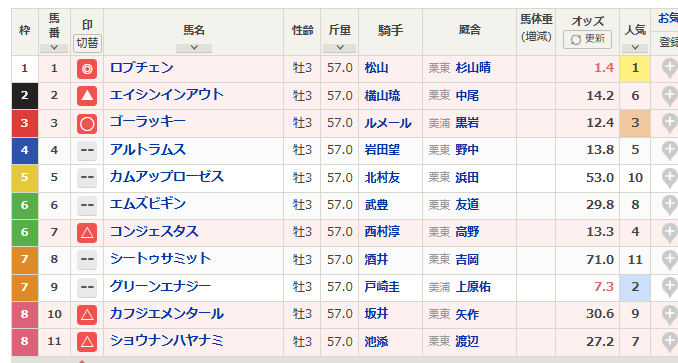Open horse page for シートゥサミット
Screen dimensions: 678x363
[x=160, y=259]
